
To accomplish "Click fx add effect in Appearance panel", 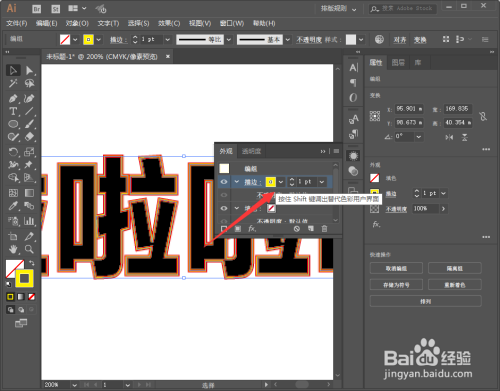I will pos(252,228).
